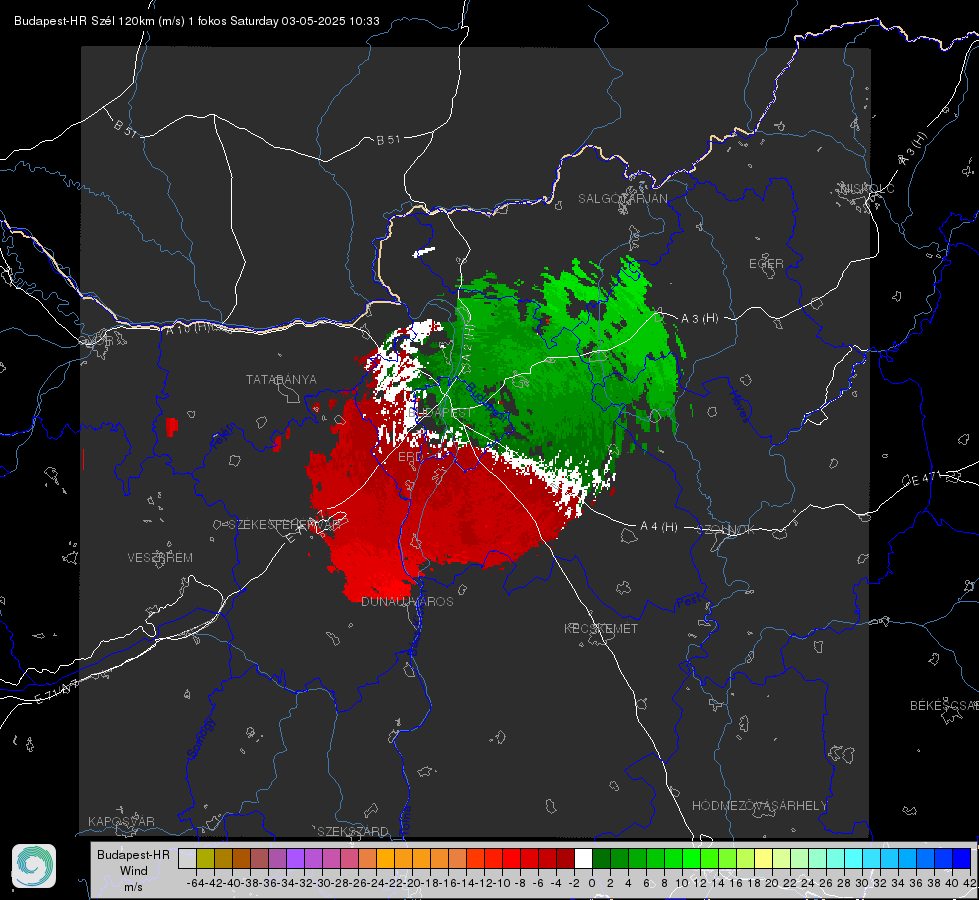Click the blue 'Heves' county label
Screen dimensions: 979x900
point(739,407)
